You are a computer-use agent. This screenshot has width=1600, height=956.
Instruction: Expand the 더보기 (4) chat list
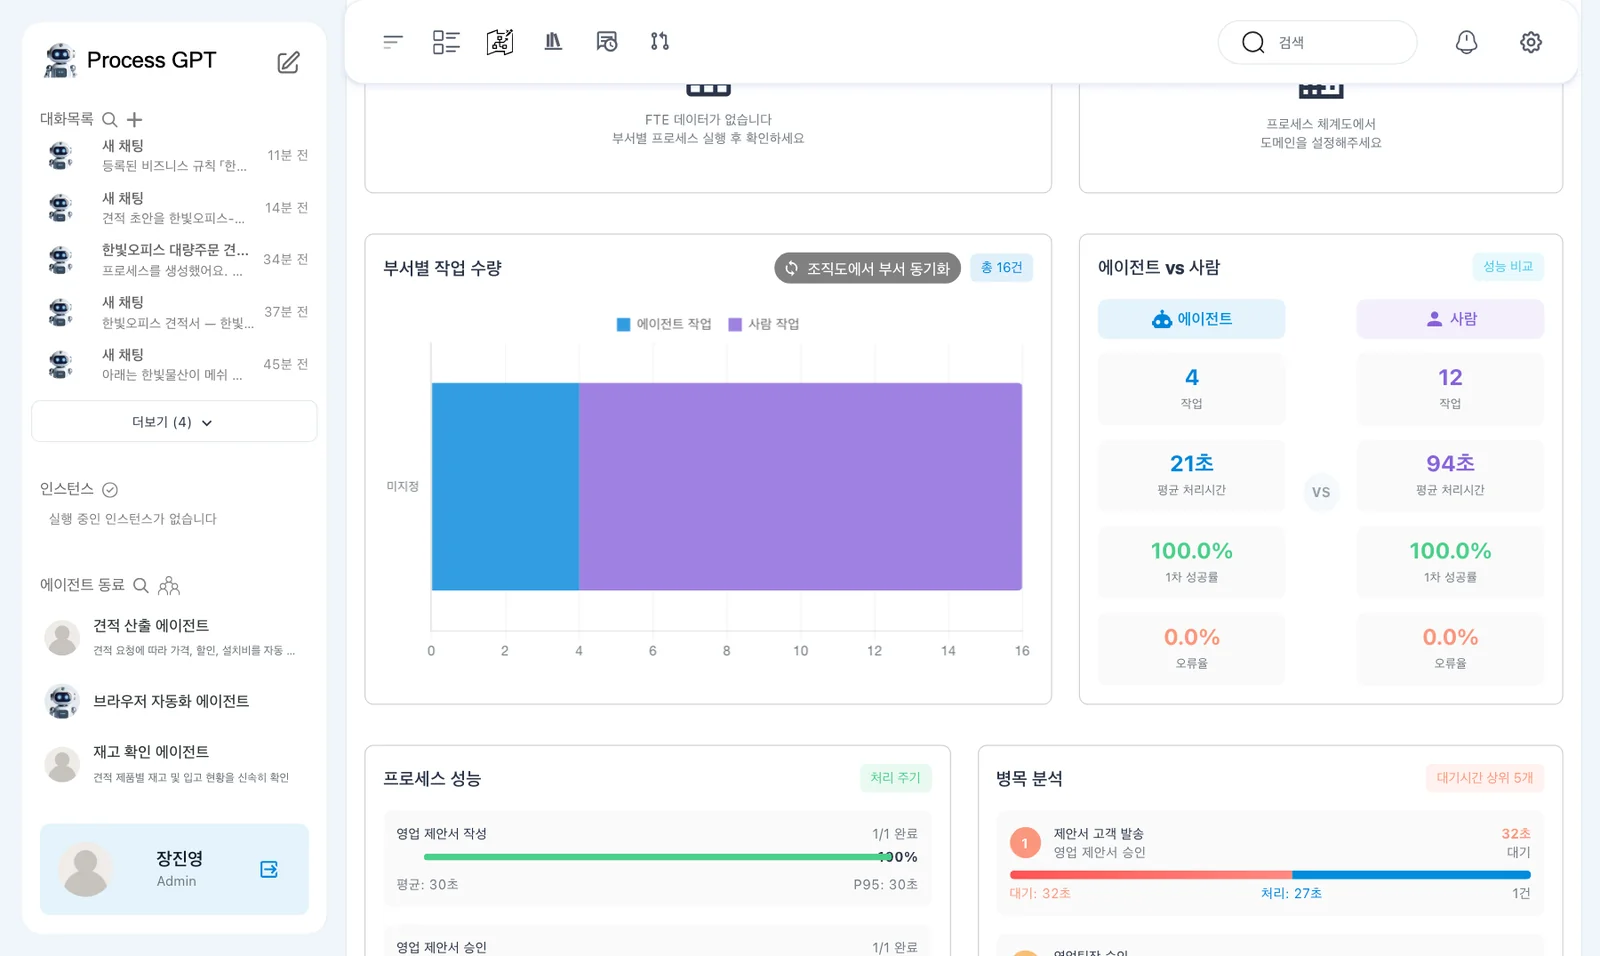click(x=174, y=422)
